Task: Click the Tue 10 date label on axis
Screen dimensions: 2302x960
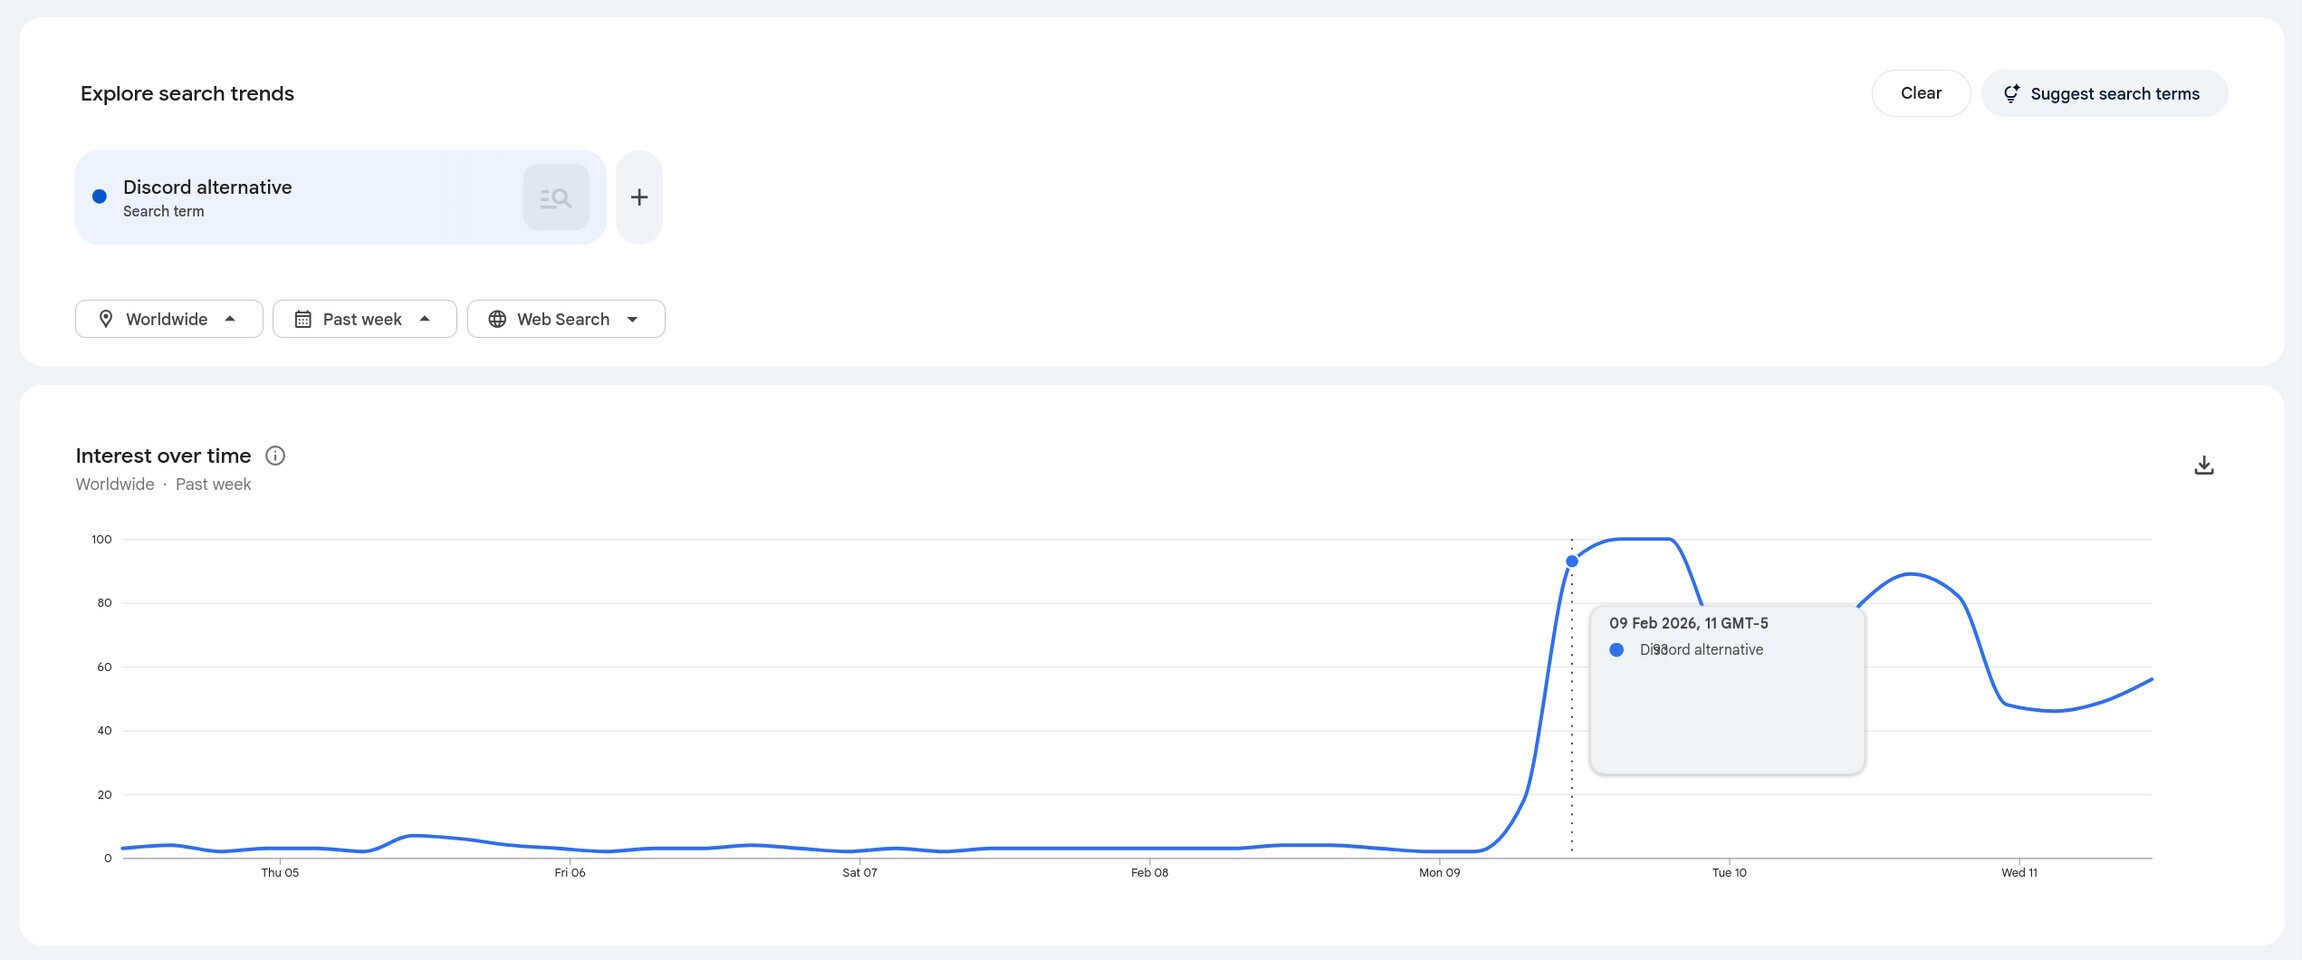Action: (1729, 873)
